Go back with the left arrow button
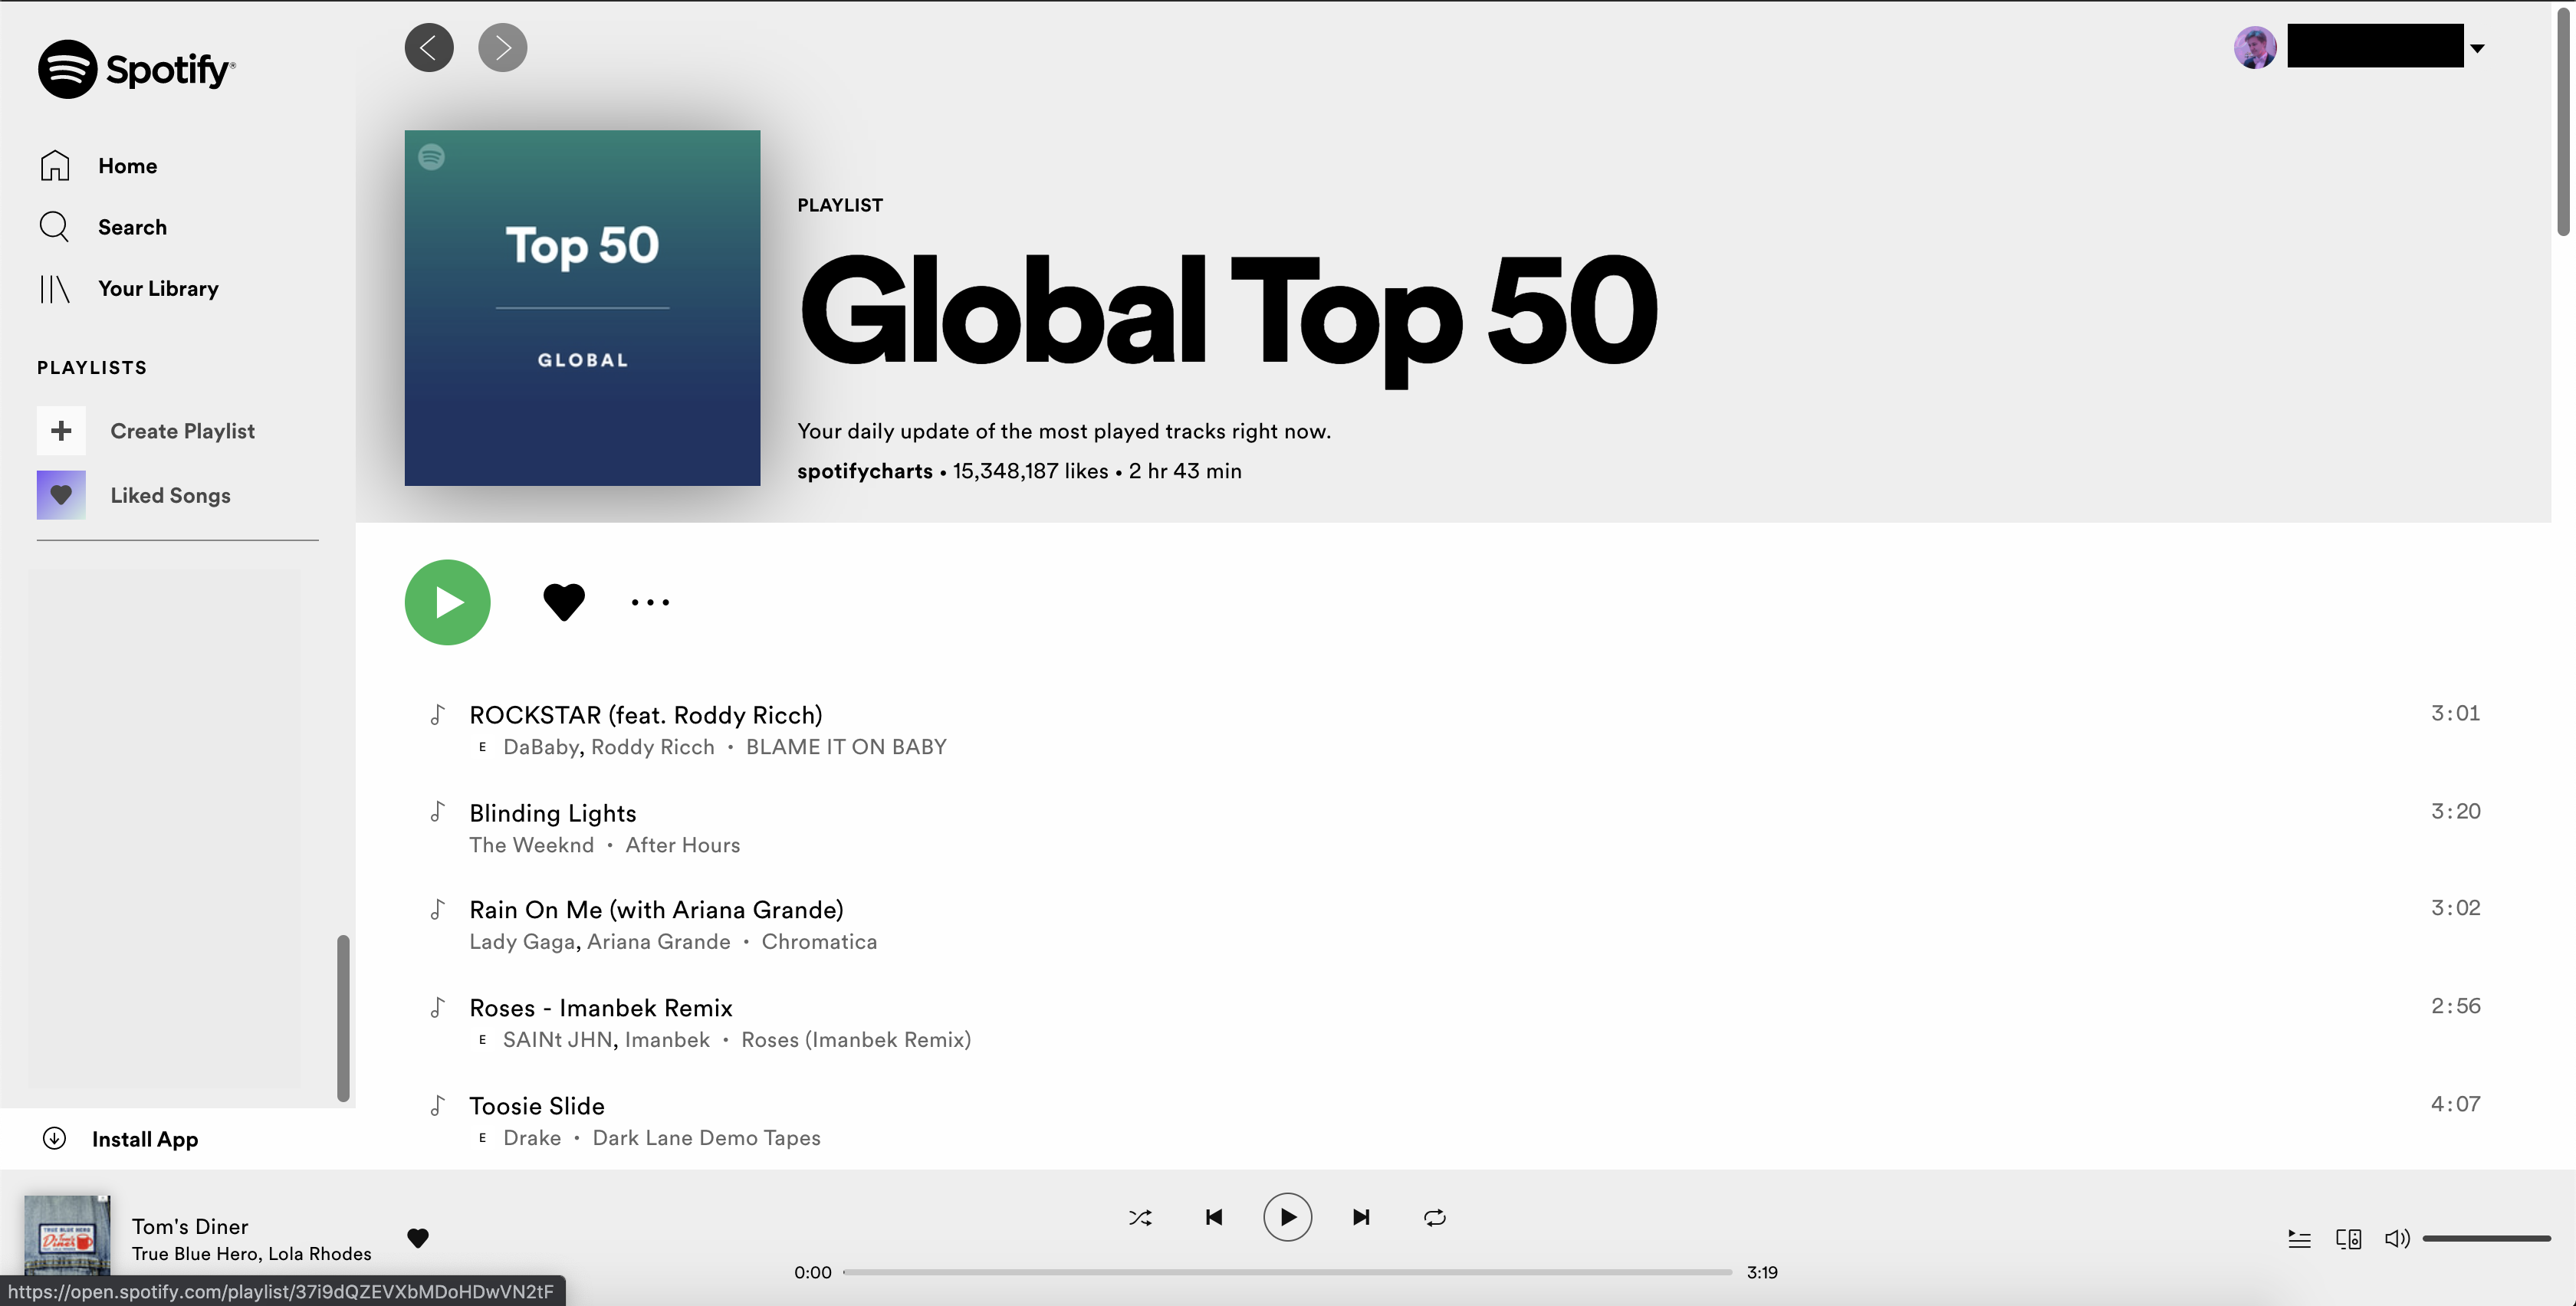 pos(429,47)
